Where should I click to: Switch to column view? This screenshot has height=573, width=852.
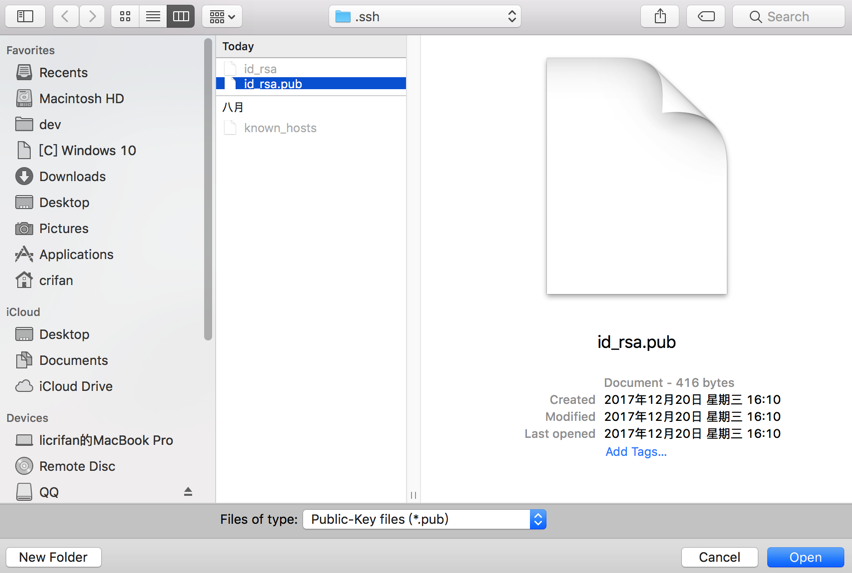[180, 16]
